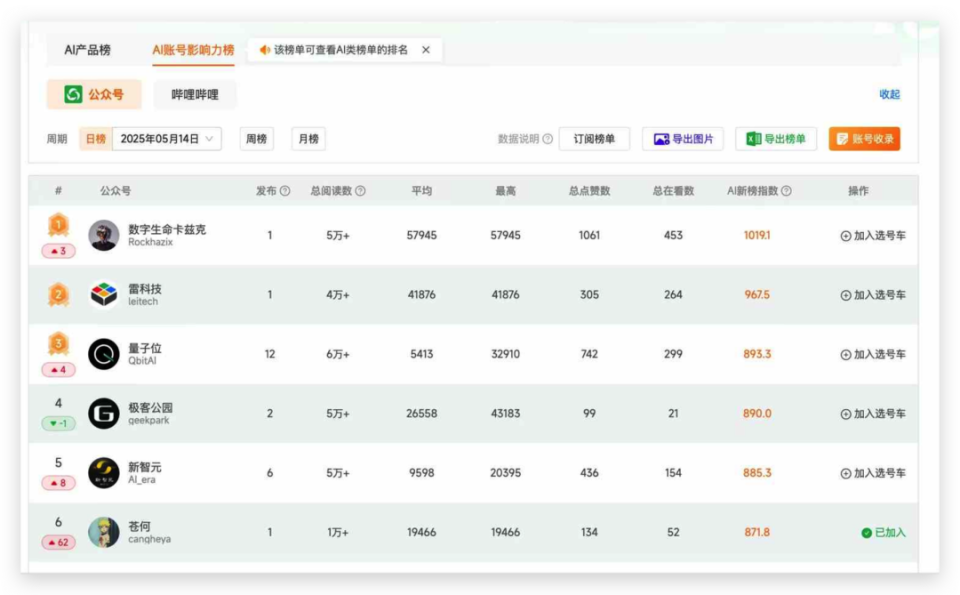Click the orange 账号收录 button
Viewport: 960px width, 595px height.
(864, 139)
